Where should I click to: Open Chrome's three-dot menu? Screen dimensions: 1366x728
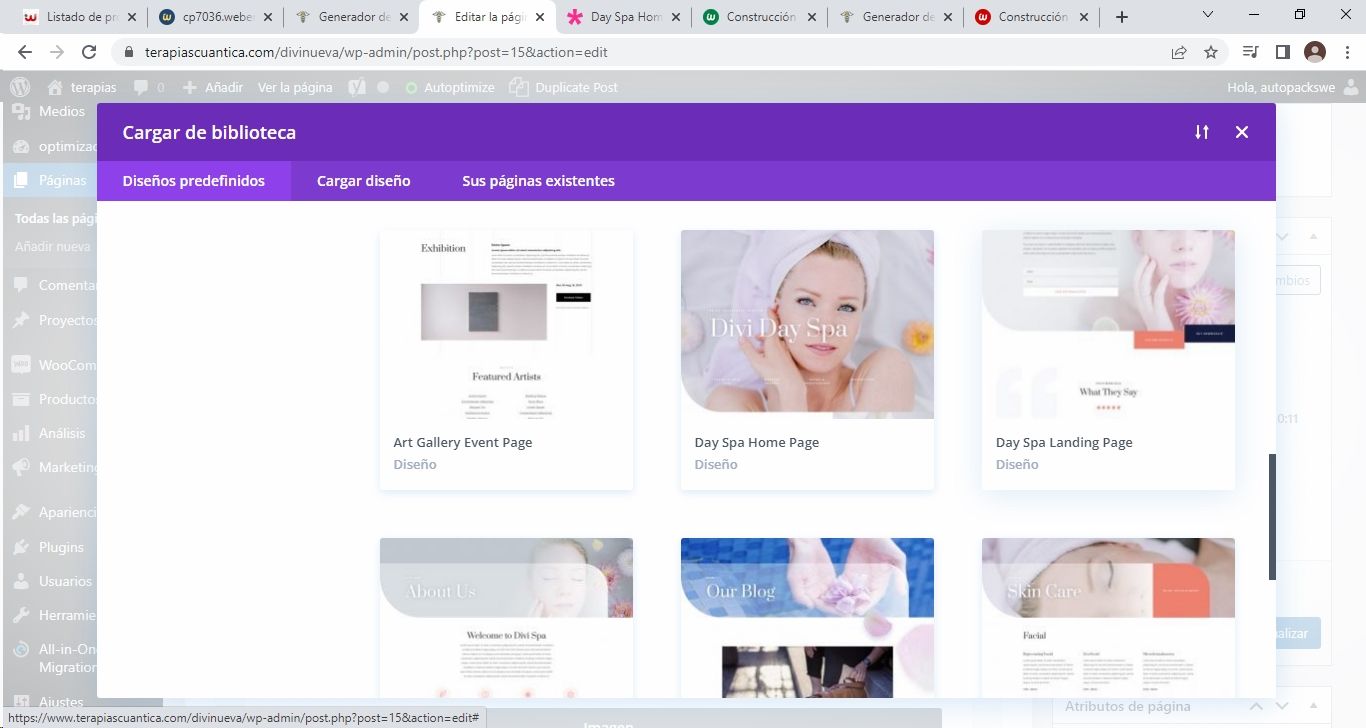coord(1346,52)
